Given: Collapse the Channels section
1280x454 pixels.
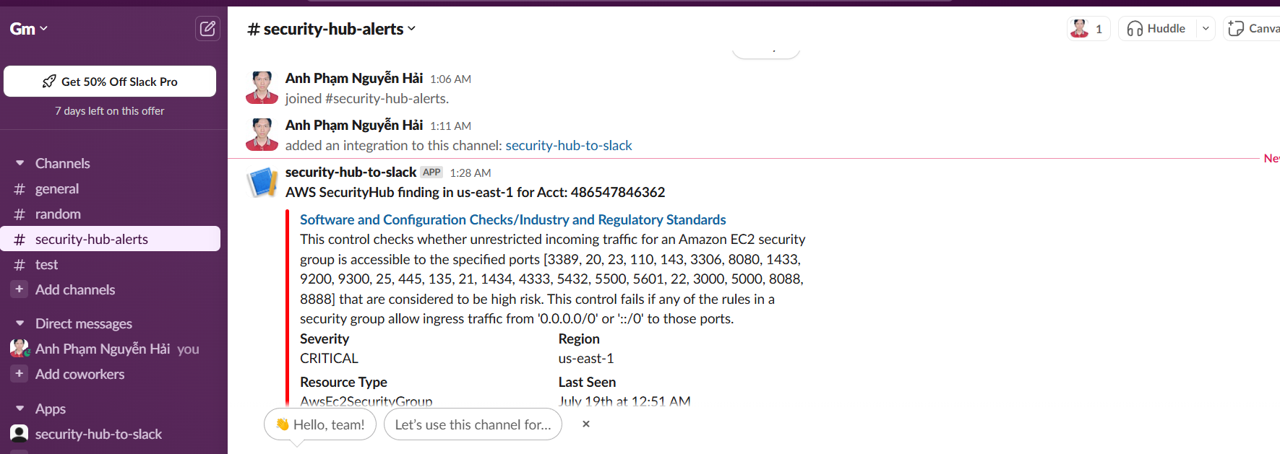Looking at the screenshot, I should pos(19,163).
